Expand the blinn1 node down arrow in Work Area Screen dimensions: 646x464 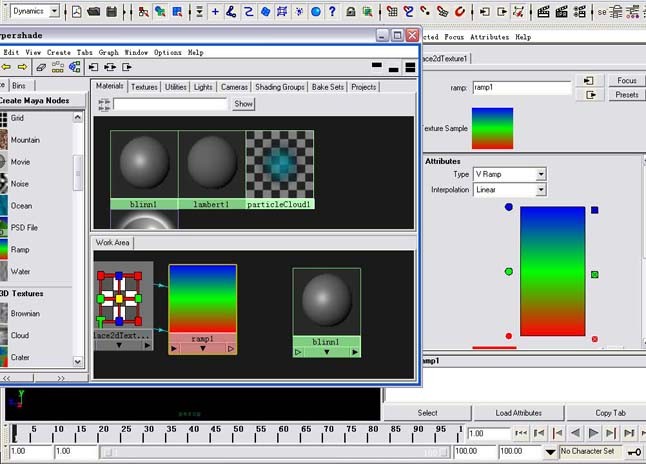(326, 352)
